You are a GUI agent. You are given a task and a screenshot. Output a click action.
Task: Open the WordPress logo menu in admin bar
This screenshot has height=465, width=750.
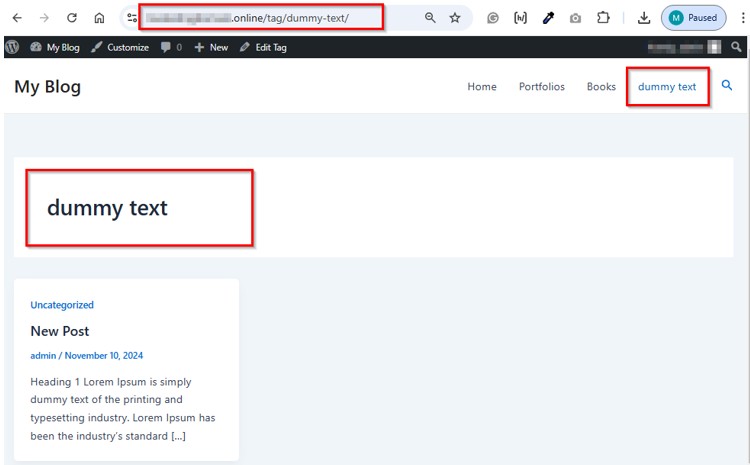click(x=12, y=47)
